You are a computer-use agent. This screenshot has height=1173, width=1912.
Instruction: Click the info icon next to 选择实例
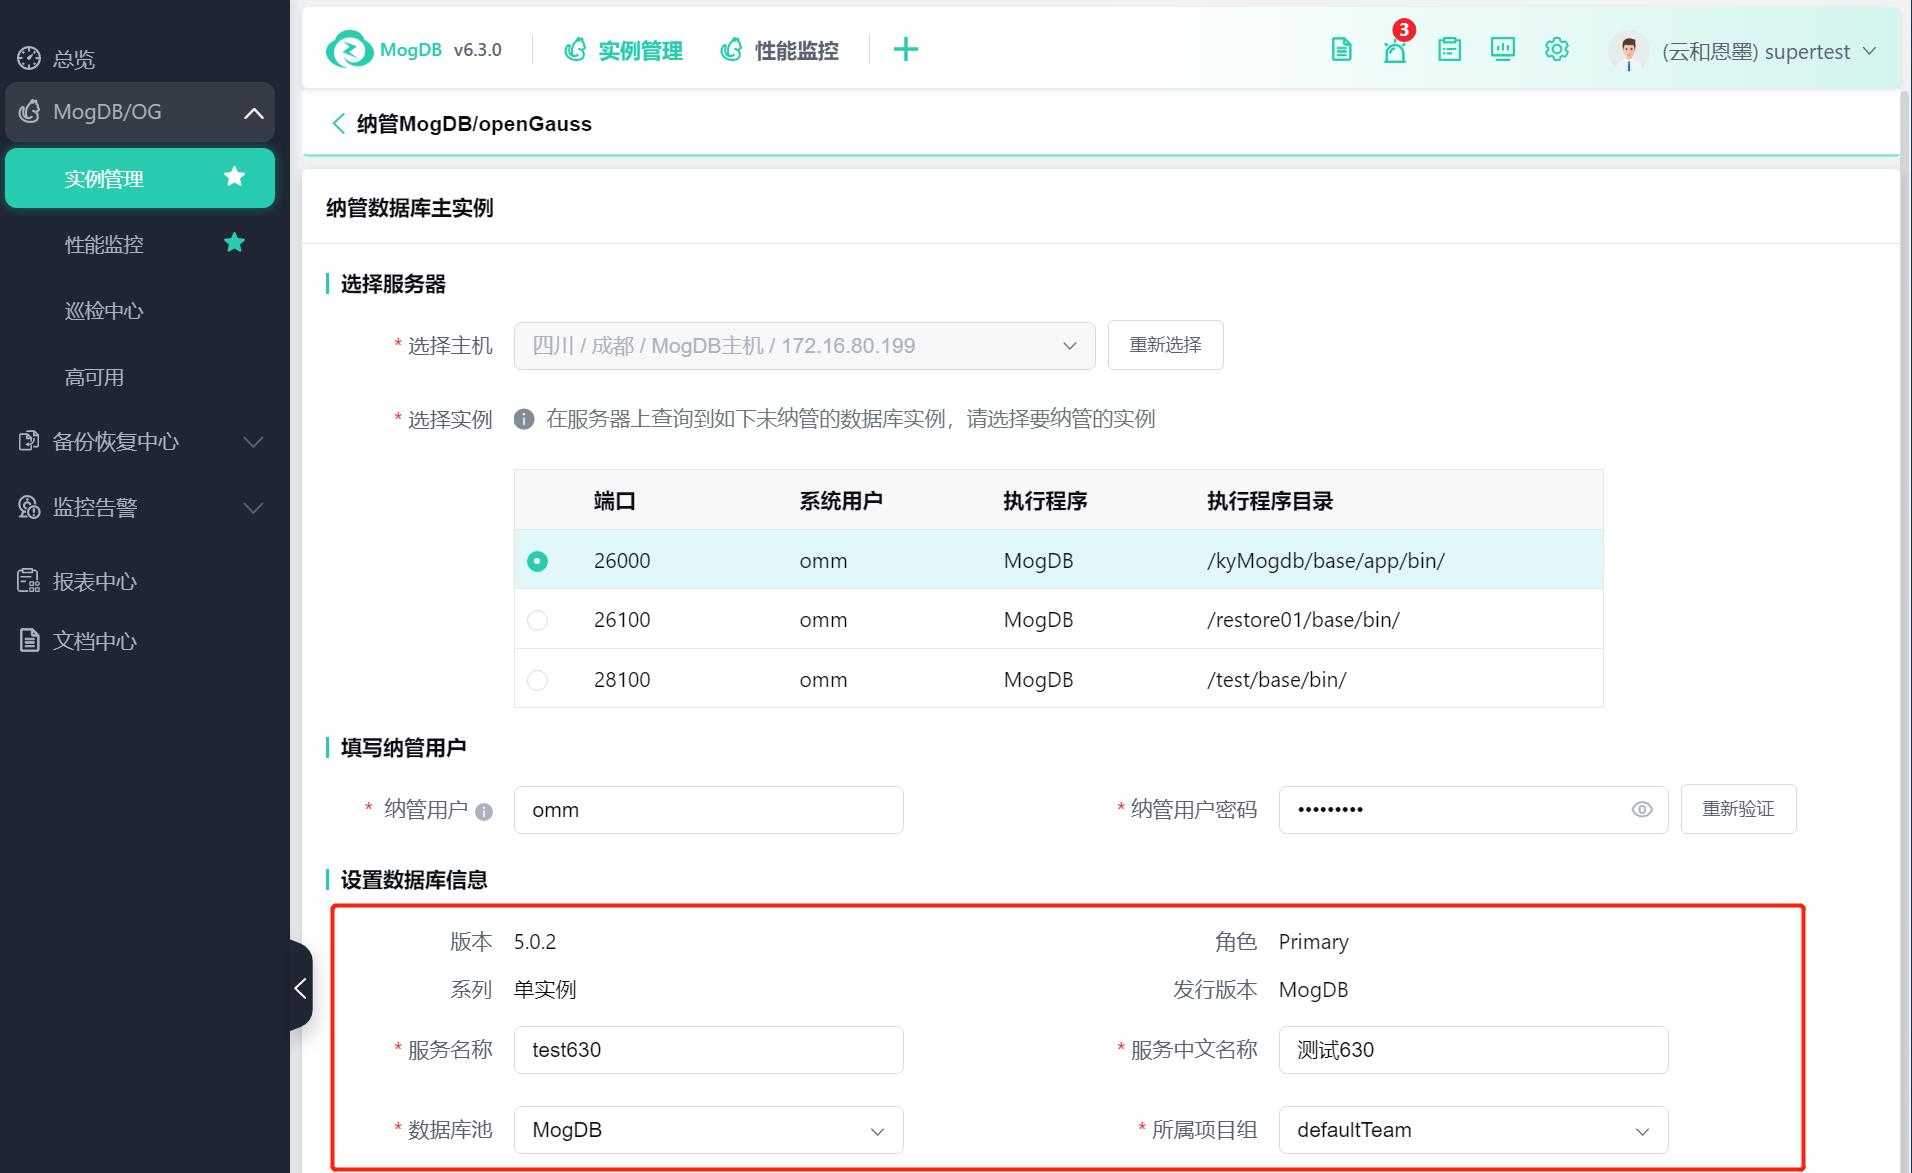point(524,419)
